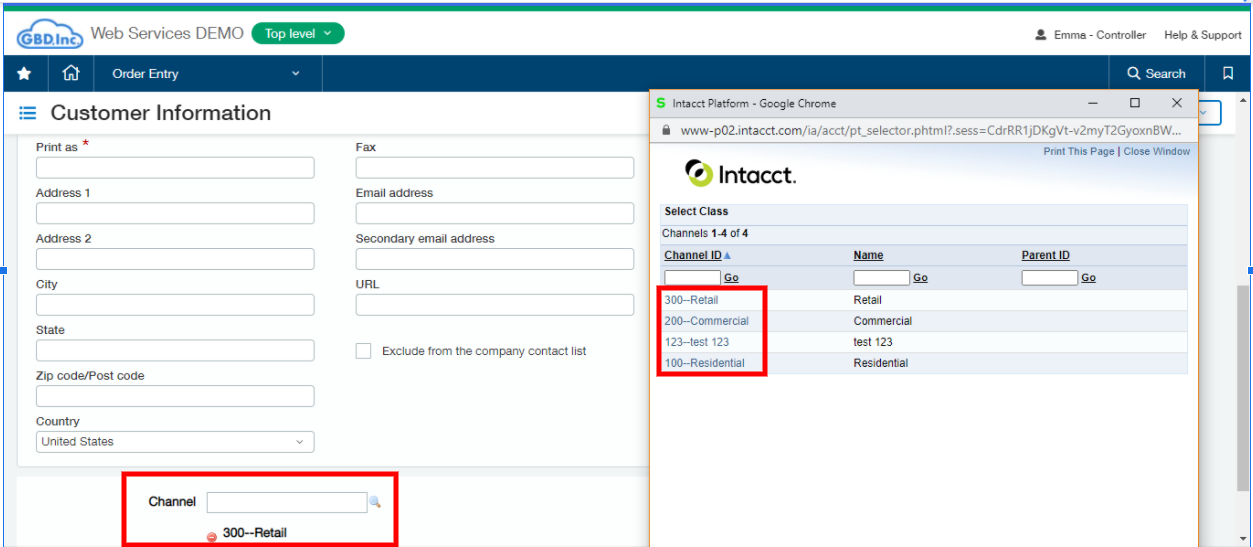
Task: Click the Channel ID filter box
Action: pos(692,277)
